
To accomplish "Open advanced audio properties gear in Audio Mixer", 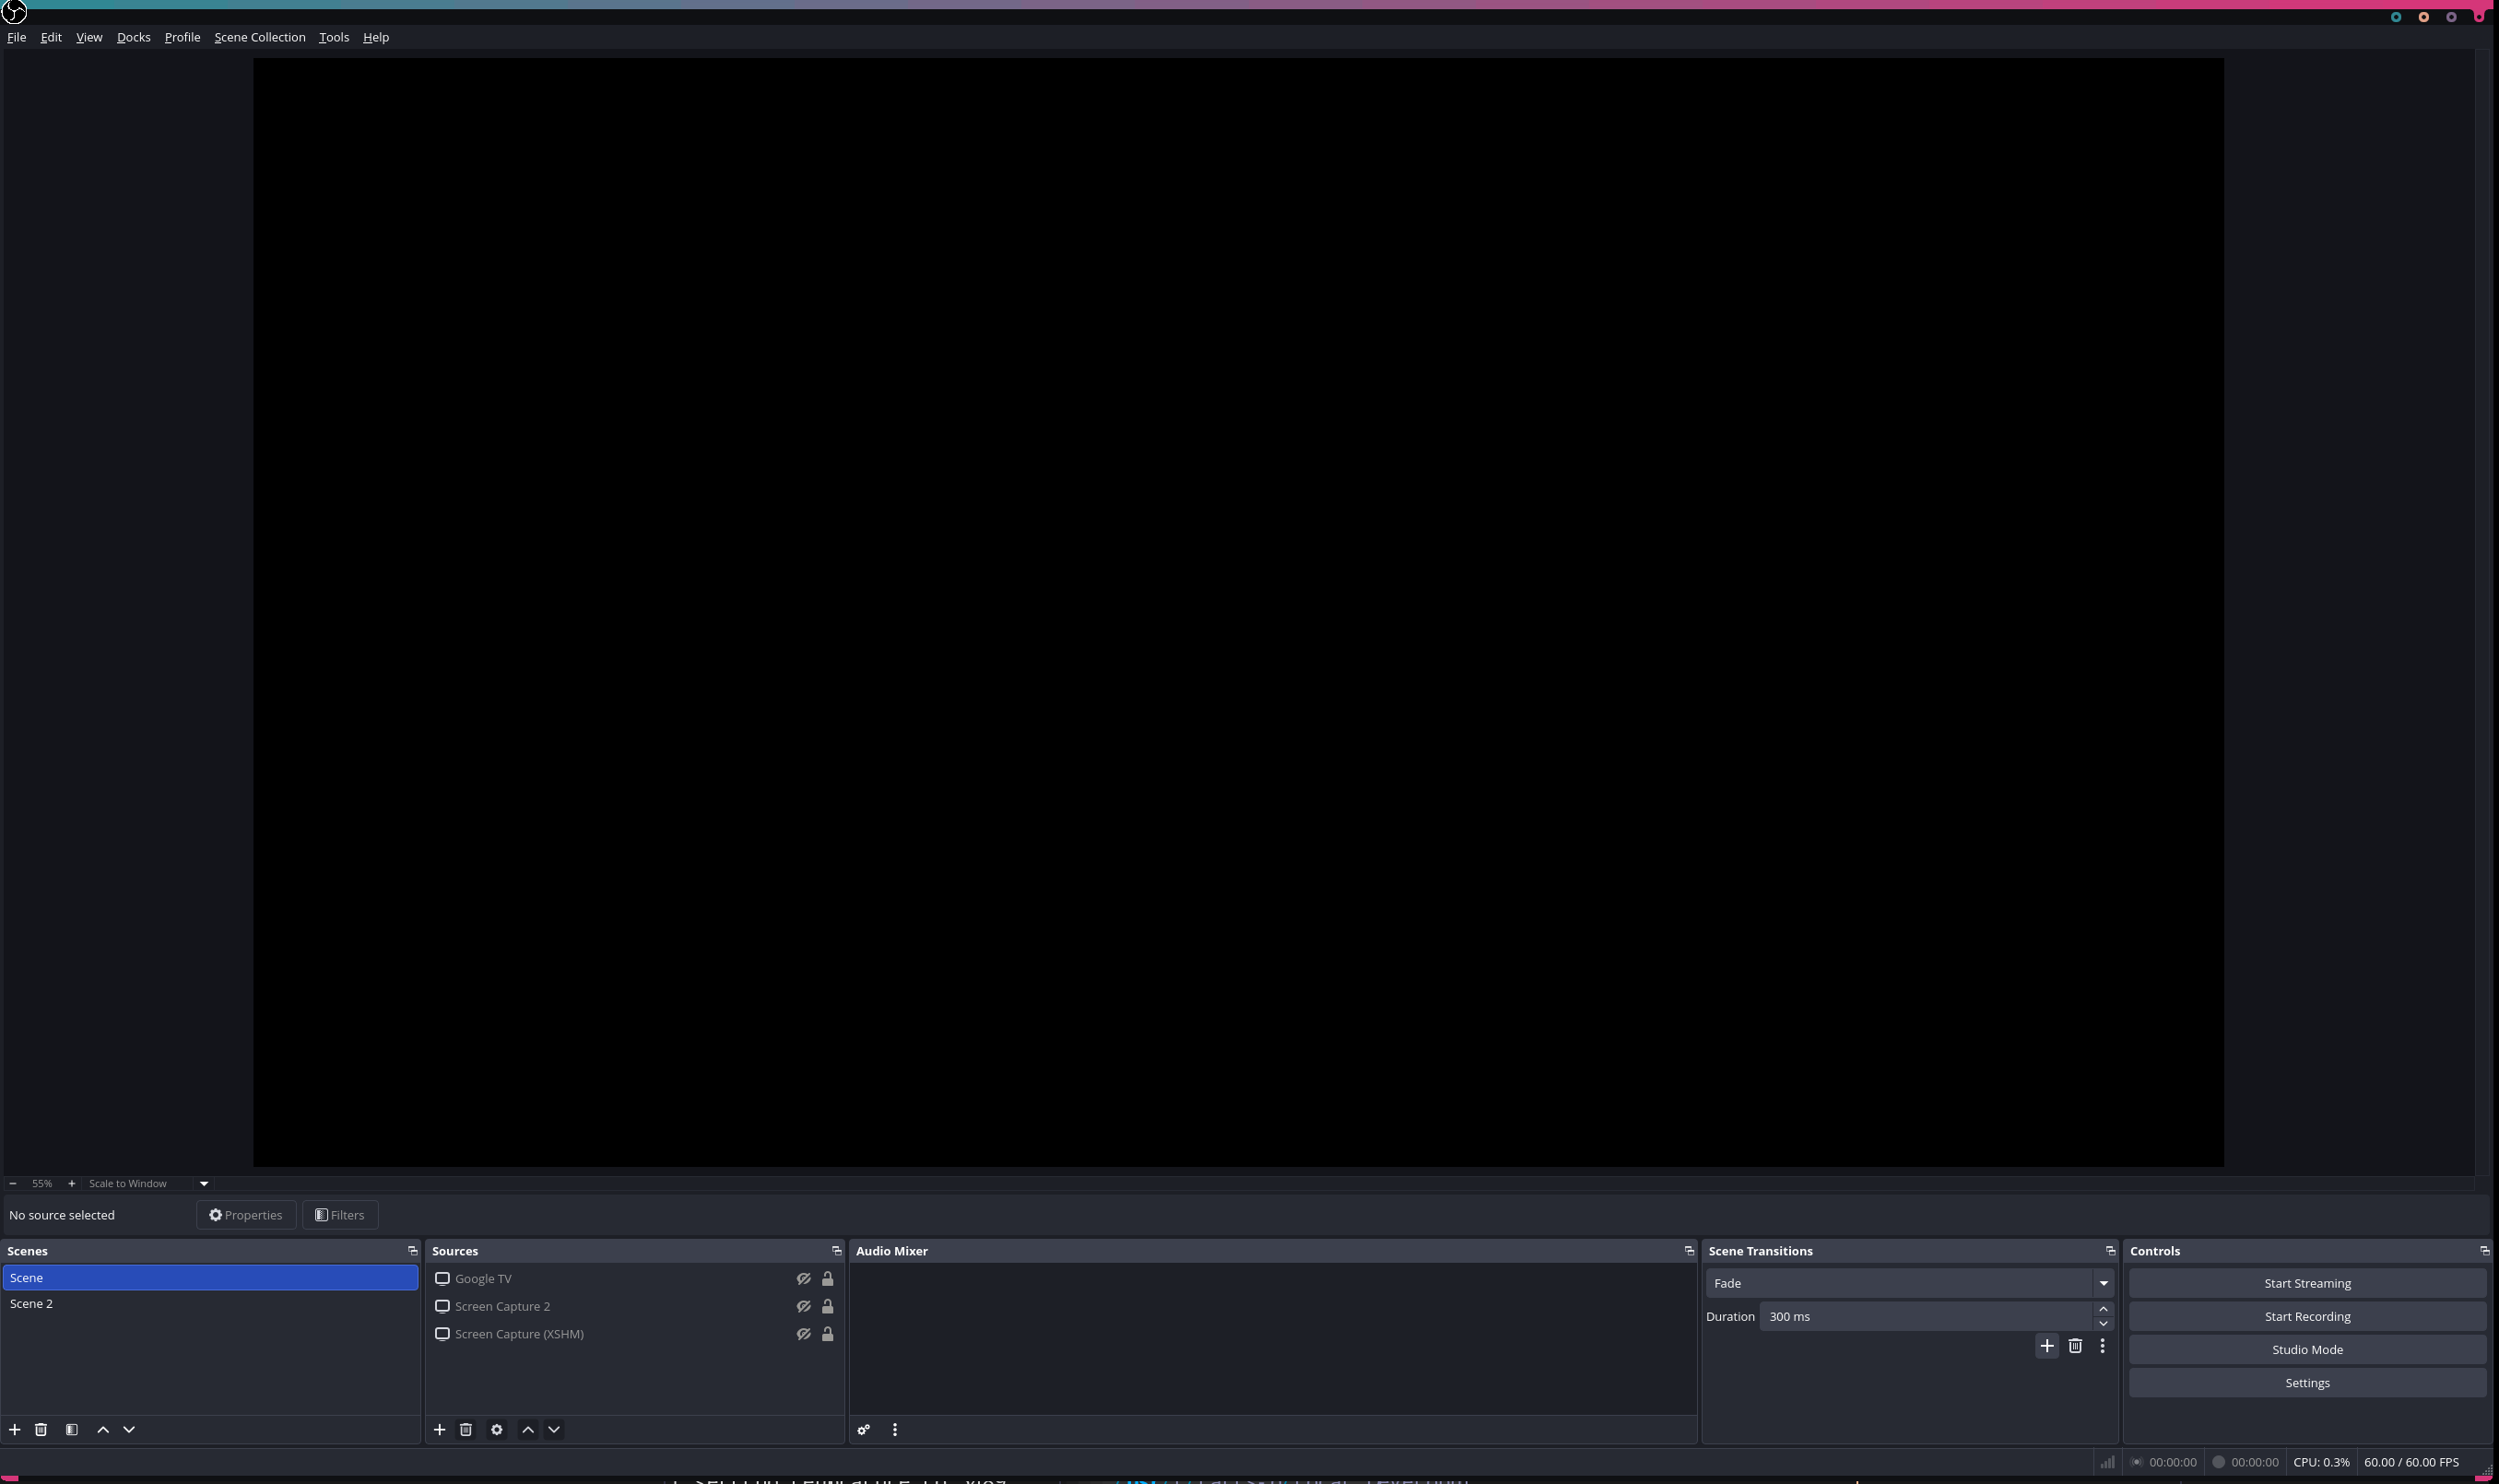I will pyautogui.click(x=863, y=1429).
